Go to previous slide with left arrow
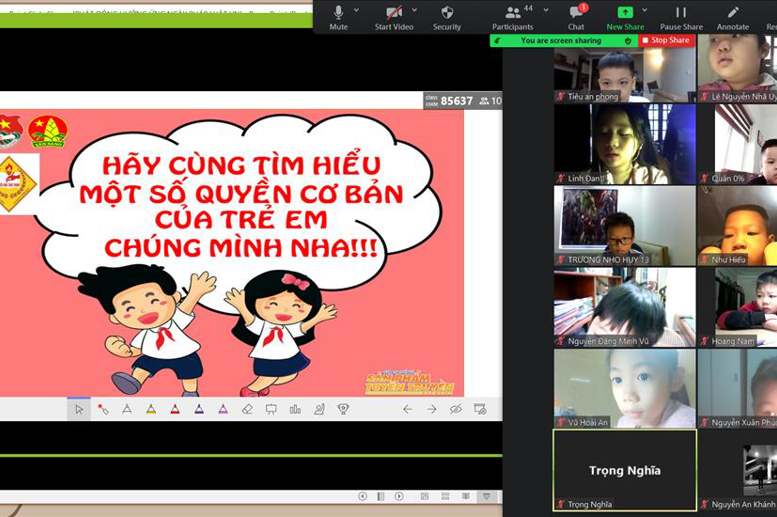The image size is (777, 517). 407,409
